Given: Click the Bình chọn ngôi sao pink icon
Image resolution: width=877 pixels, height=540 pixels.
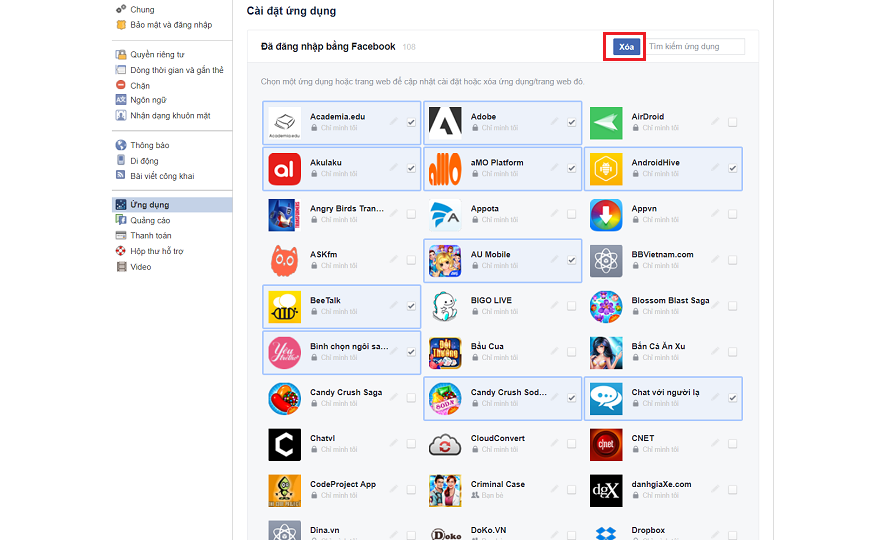Looking at the screenshot, I should [x=285, y=352].
